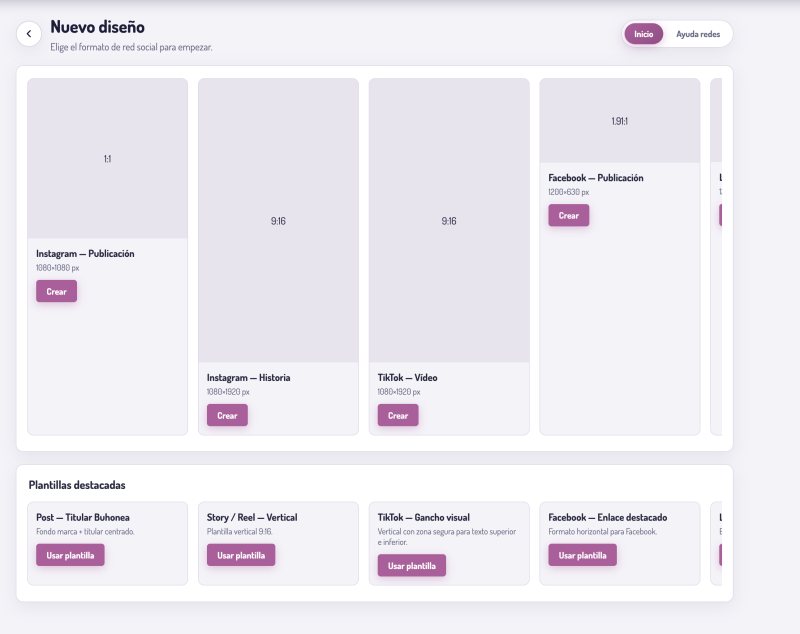
Task: Switch to the Ayuda redes tab
Action: click(697, 34)
